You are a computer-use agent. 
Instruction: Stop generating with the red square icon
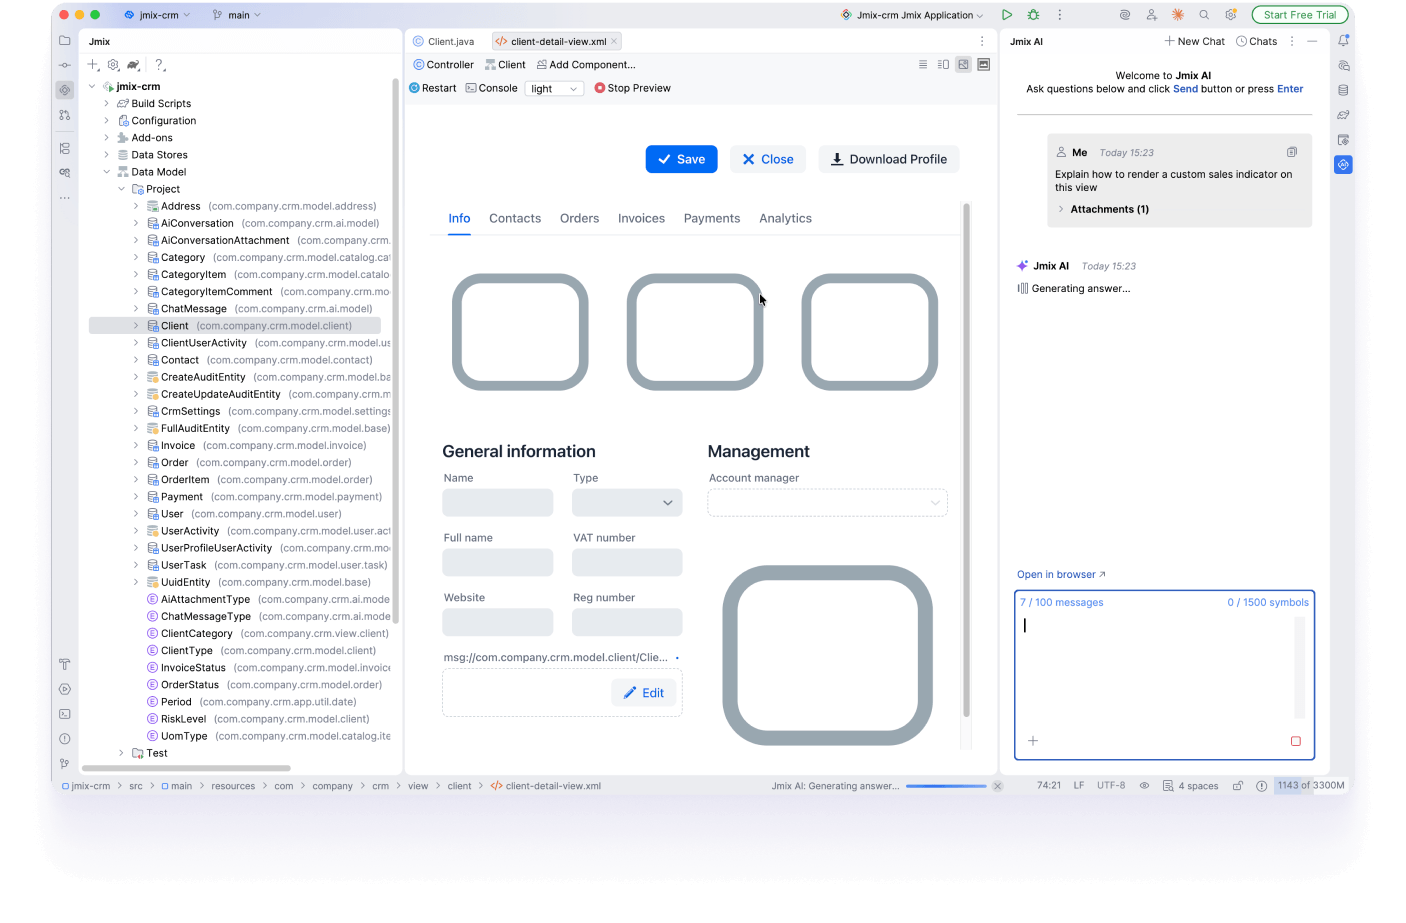pos(1295,741)
